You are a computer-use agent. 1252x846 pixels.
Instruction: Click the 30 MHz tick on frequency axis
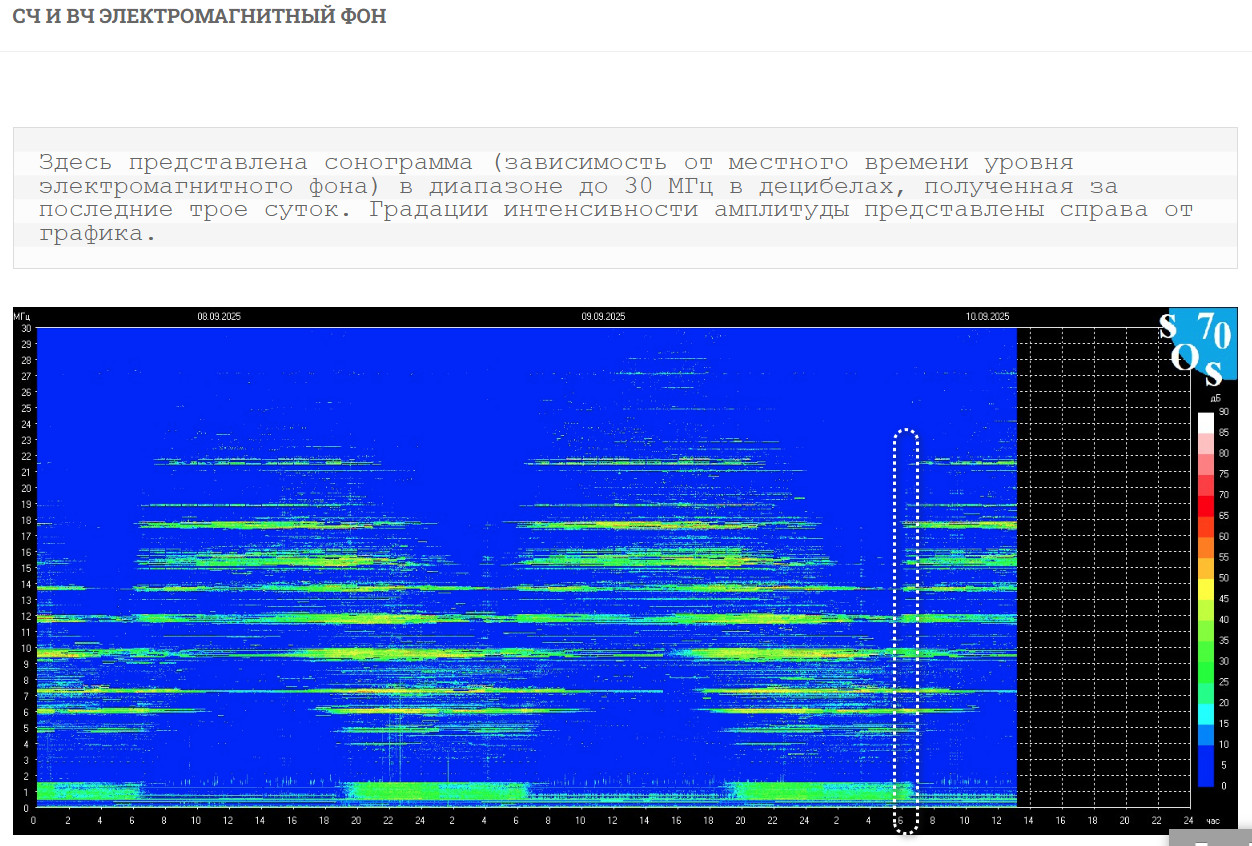[26, 328]
